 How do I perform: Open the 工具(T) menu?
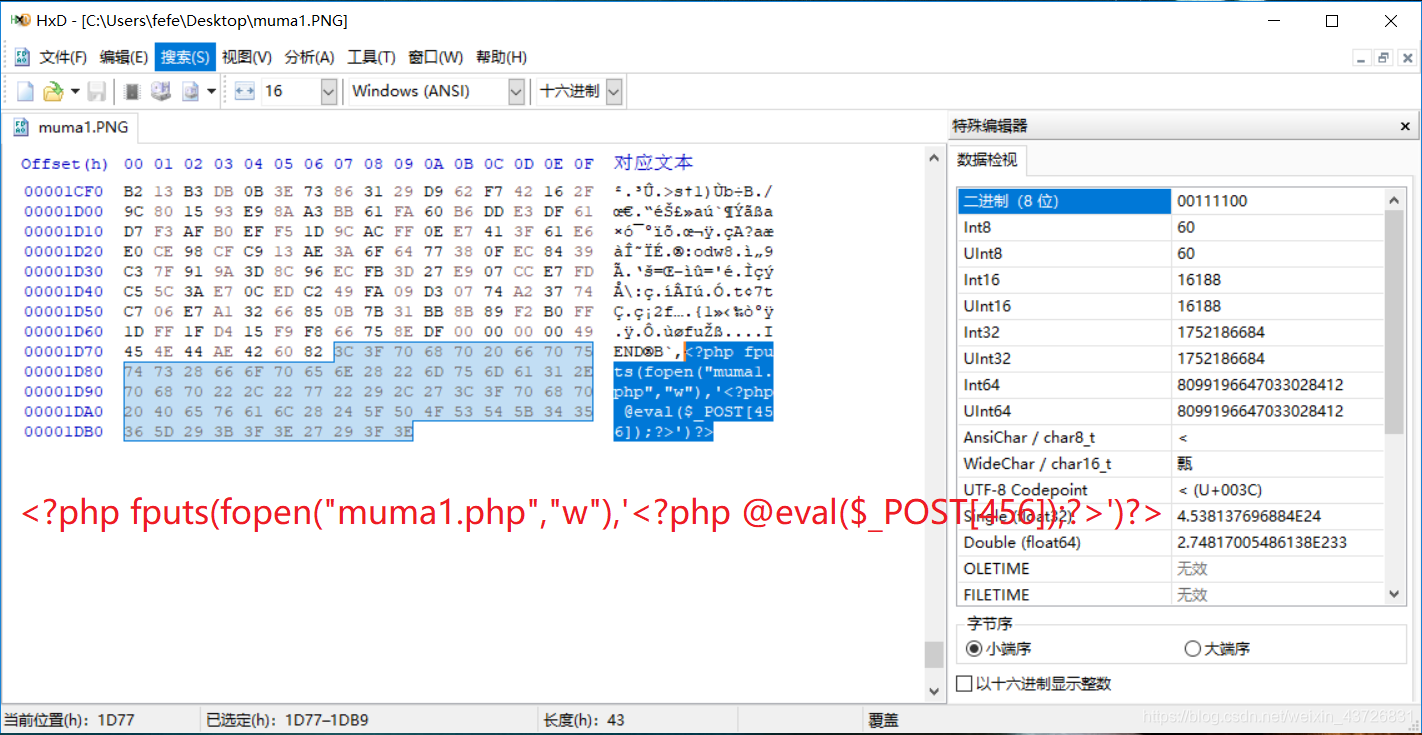pos(371,57)
